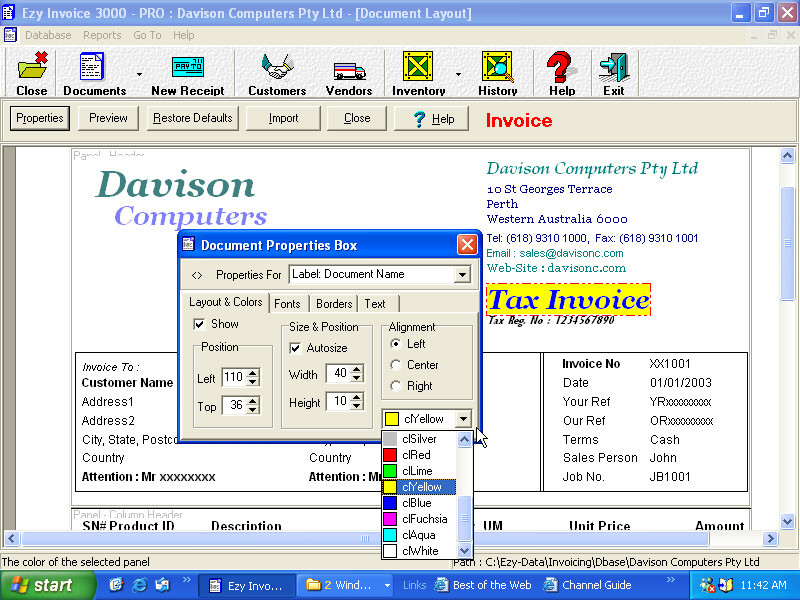
Task: Decrease the Top position value
Action: pos(253,410)
